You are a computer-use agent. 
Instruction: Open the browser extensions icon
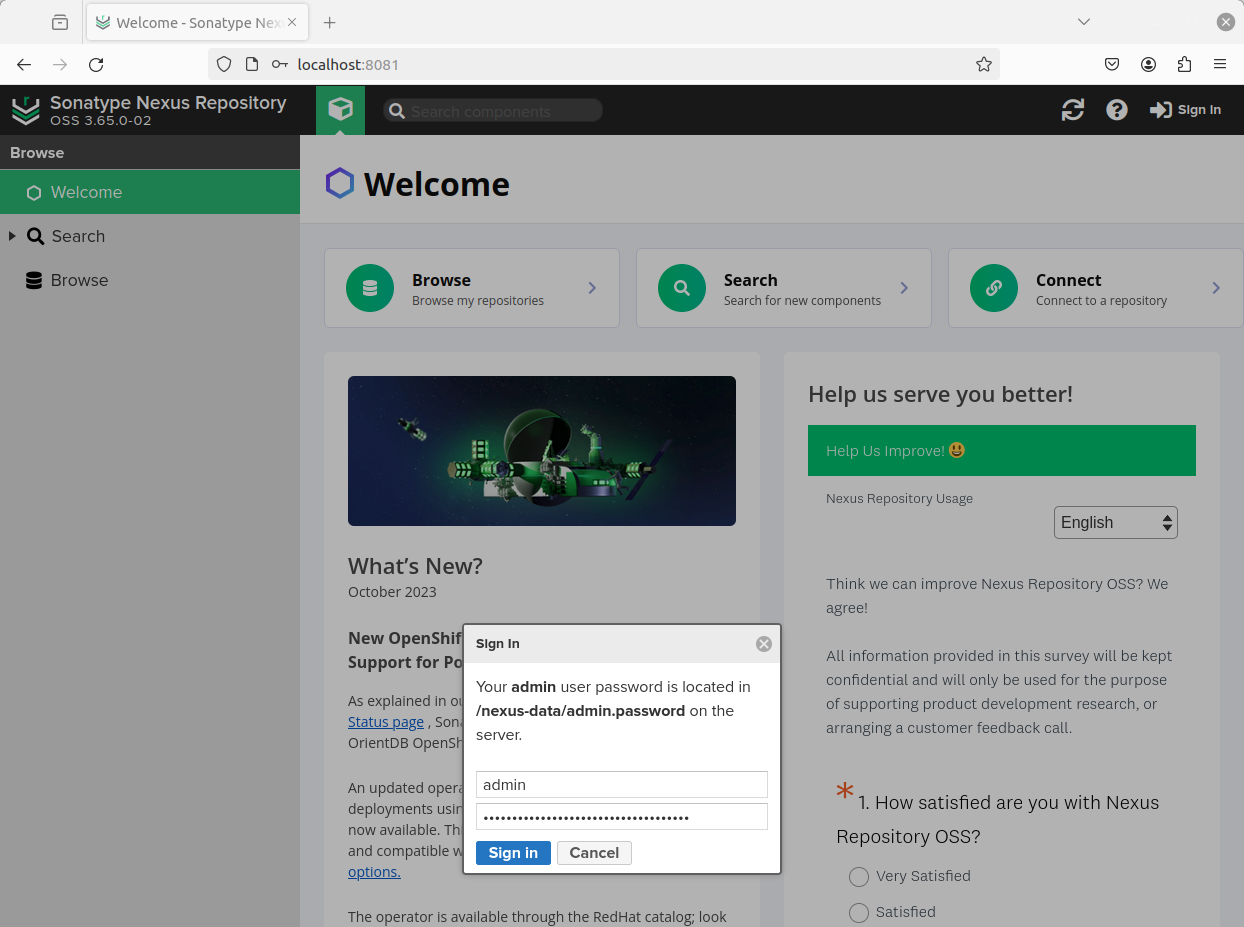pyautogui.click(x=1184, y=64)
